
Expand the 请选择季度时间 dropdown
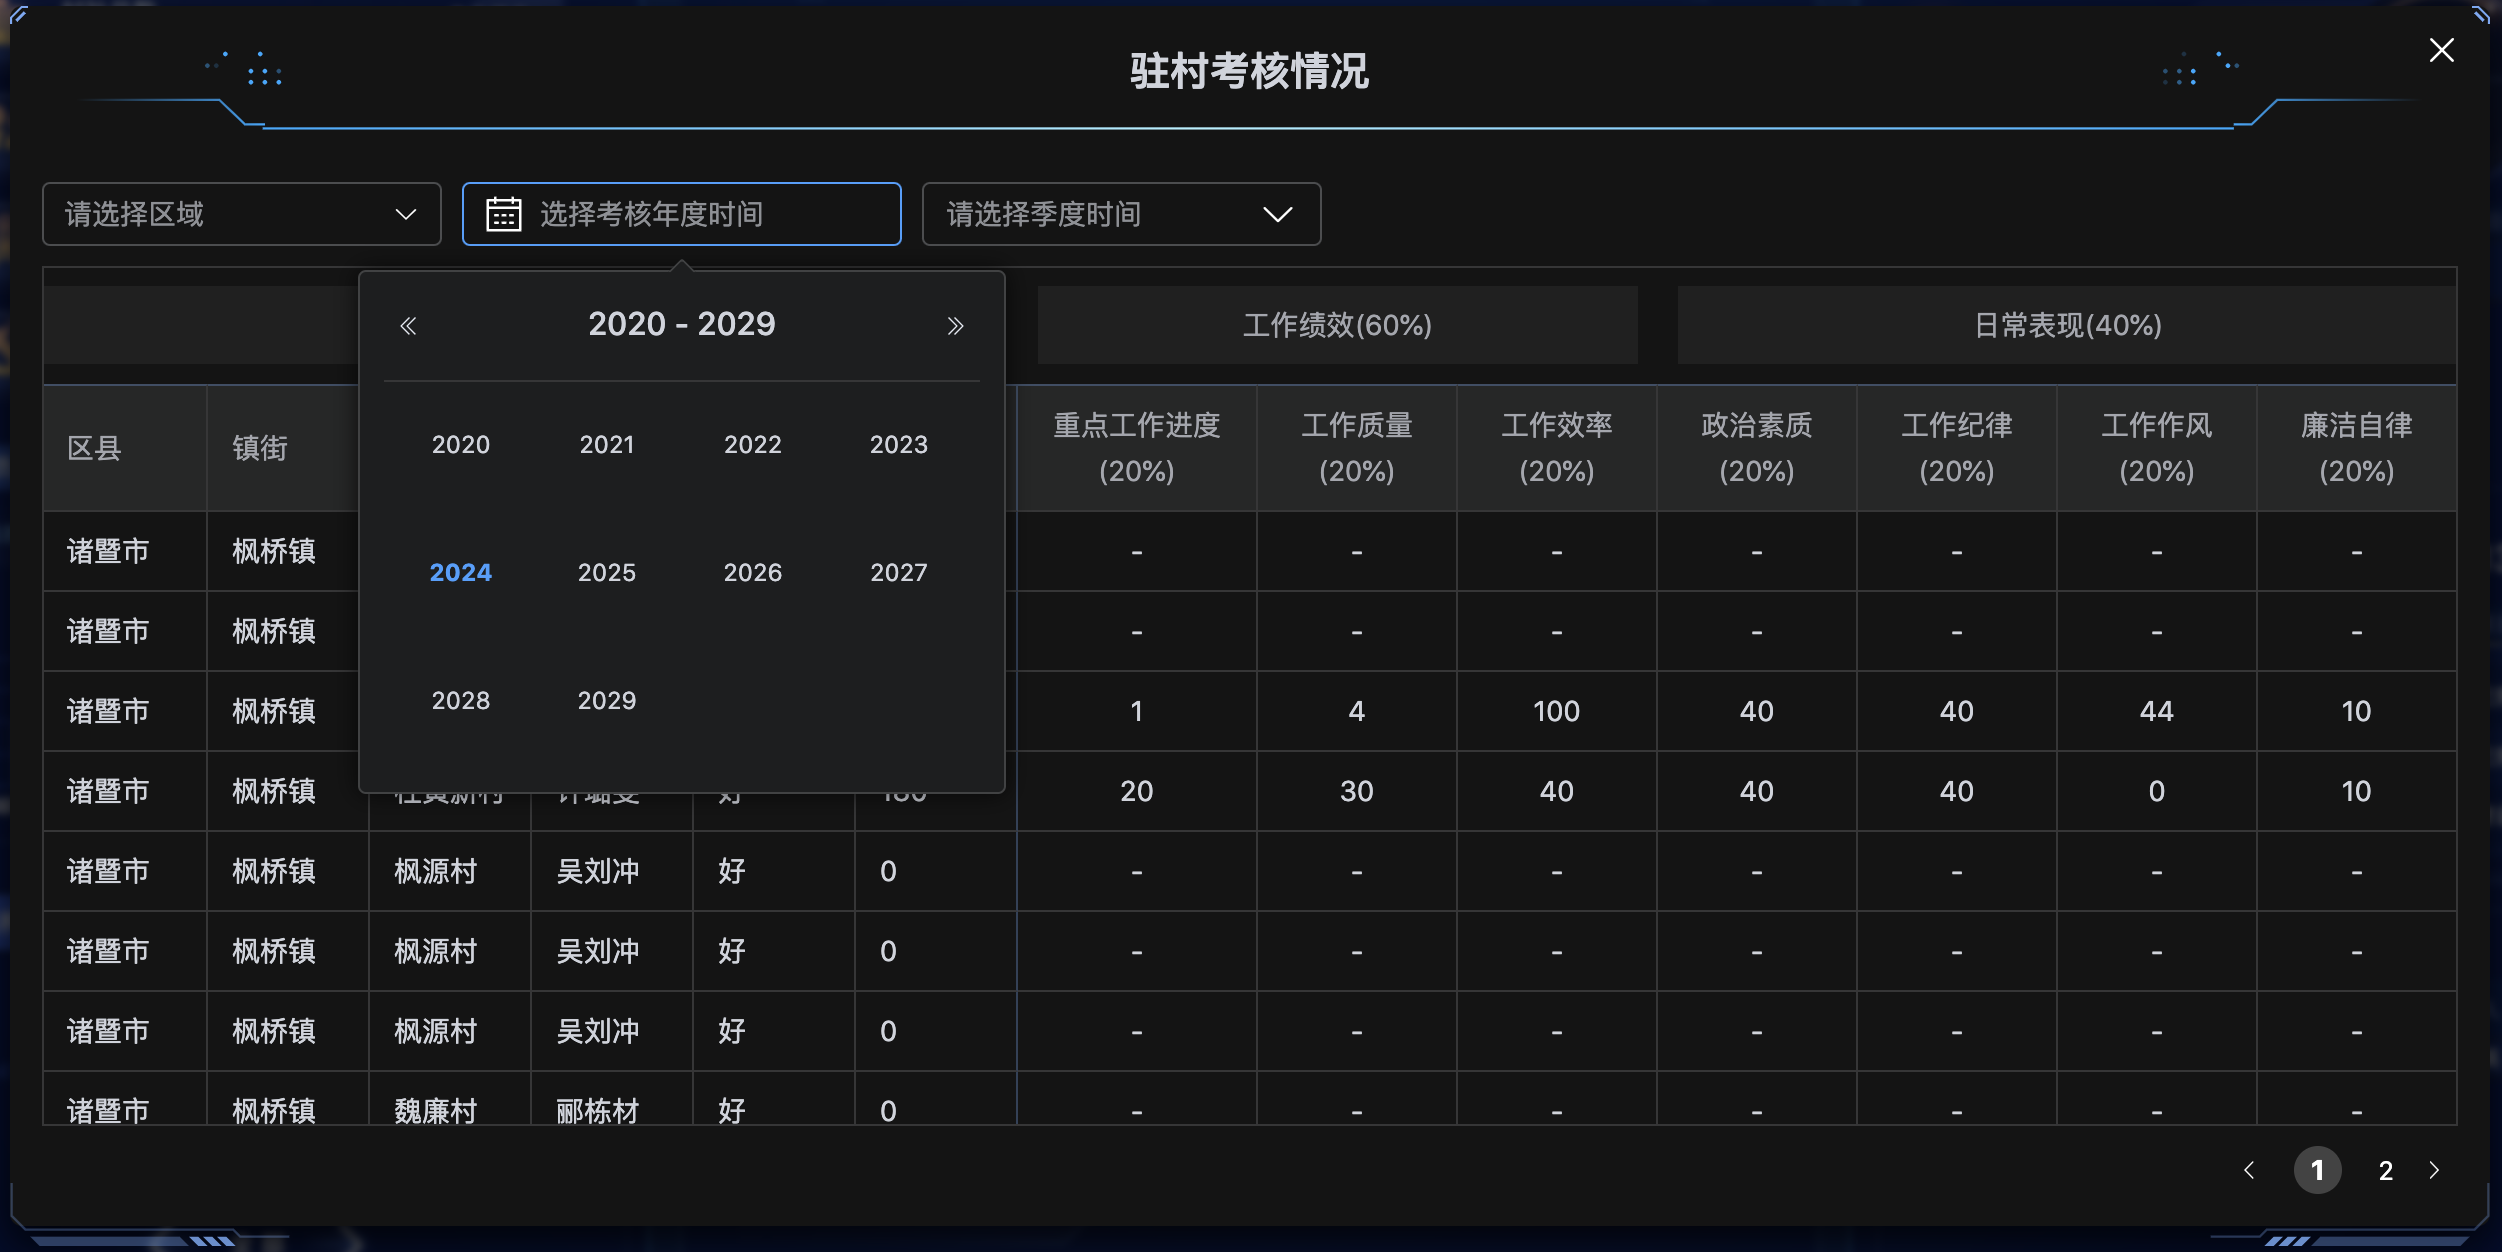[x=1120, y=214]
